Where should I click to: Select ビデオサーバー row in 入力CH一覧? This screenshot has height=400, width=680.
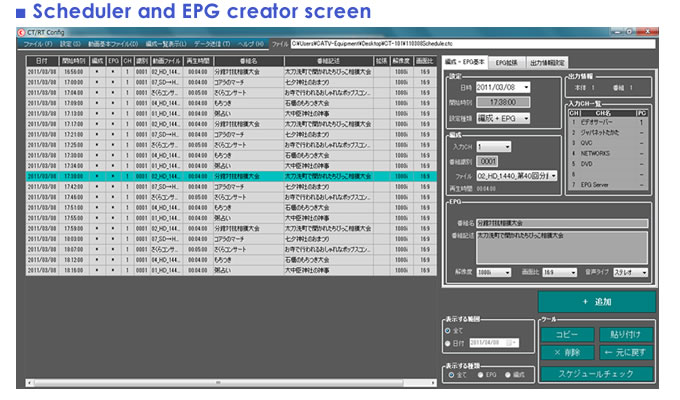(x=608, y=122)
